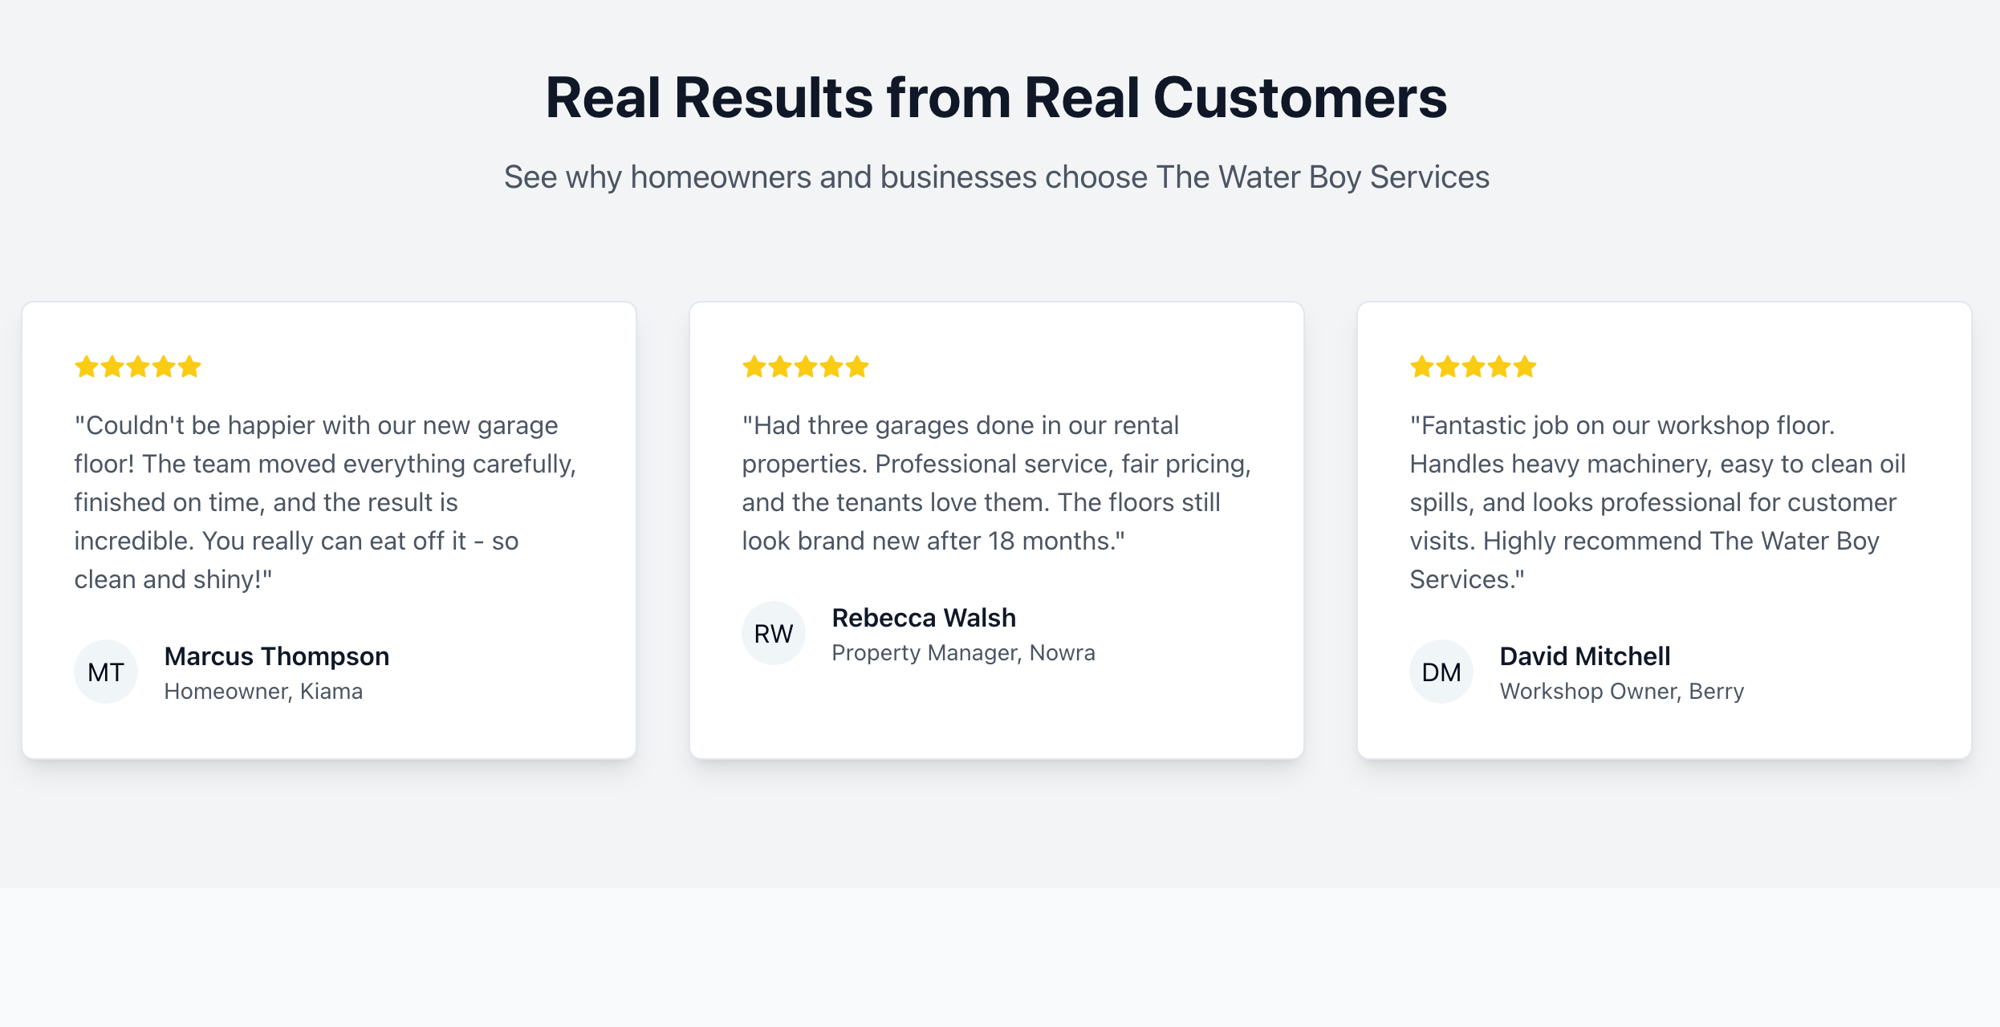Click "Property Manager, Nowra" subtitle

(x=964, y=653)
